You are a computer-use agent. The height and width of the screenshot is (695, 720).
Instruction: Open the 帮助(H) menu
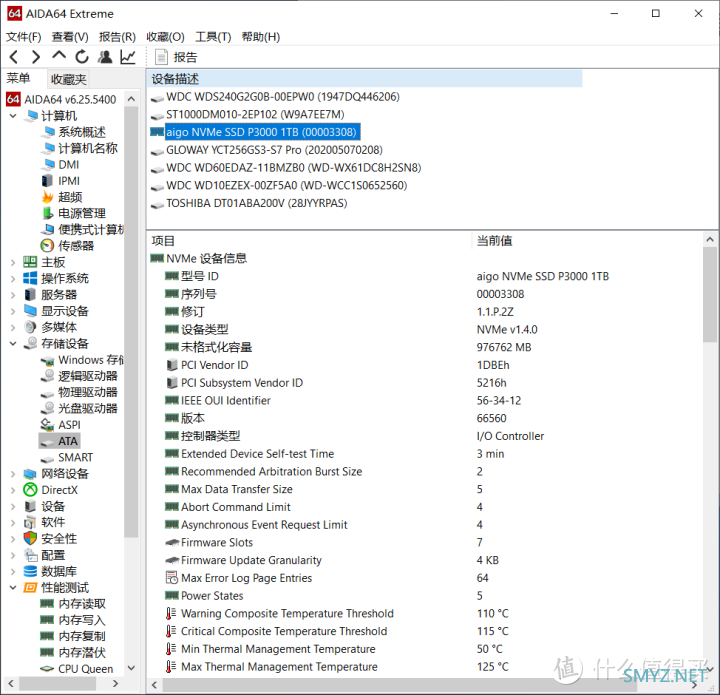click(x=261, y=37)
